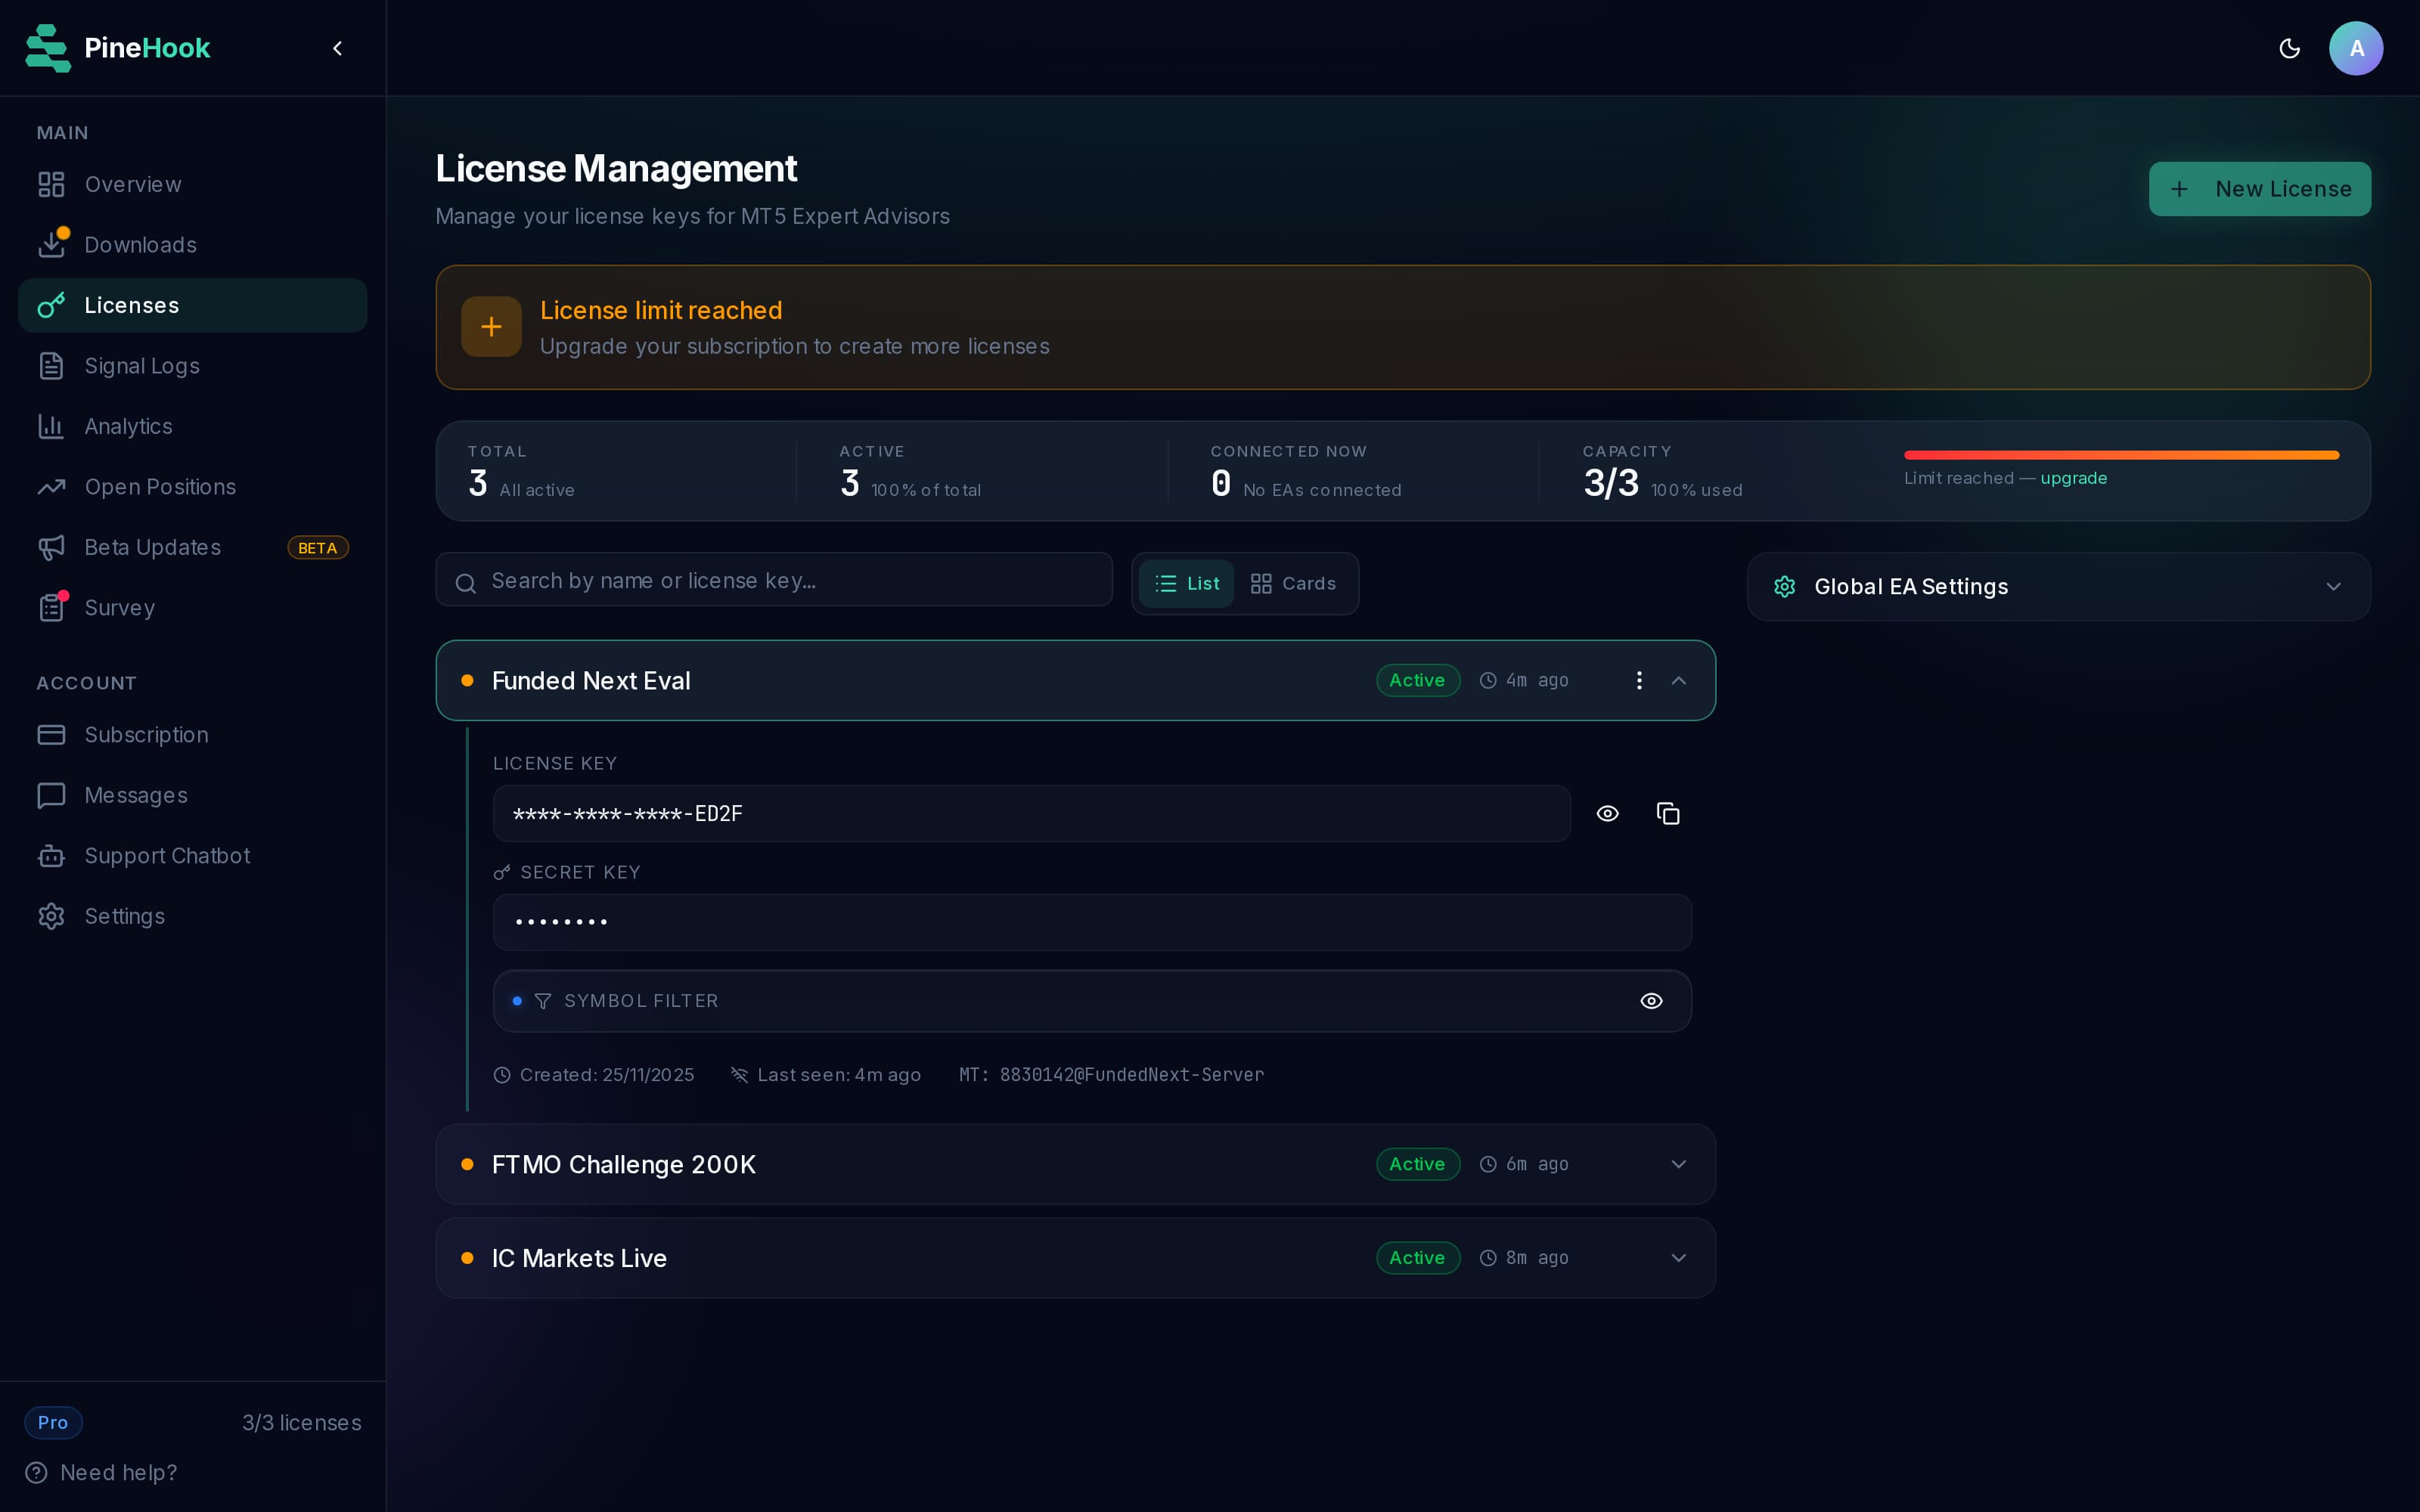Click the Created: 25/11/2025 text
This screenshot has height=1512, width=2420.
(x=607, y=1075)
